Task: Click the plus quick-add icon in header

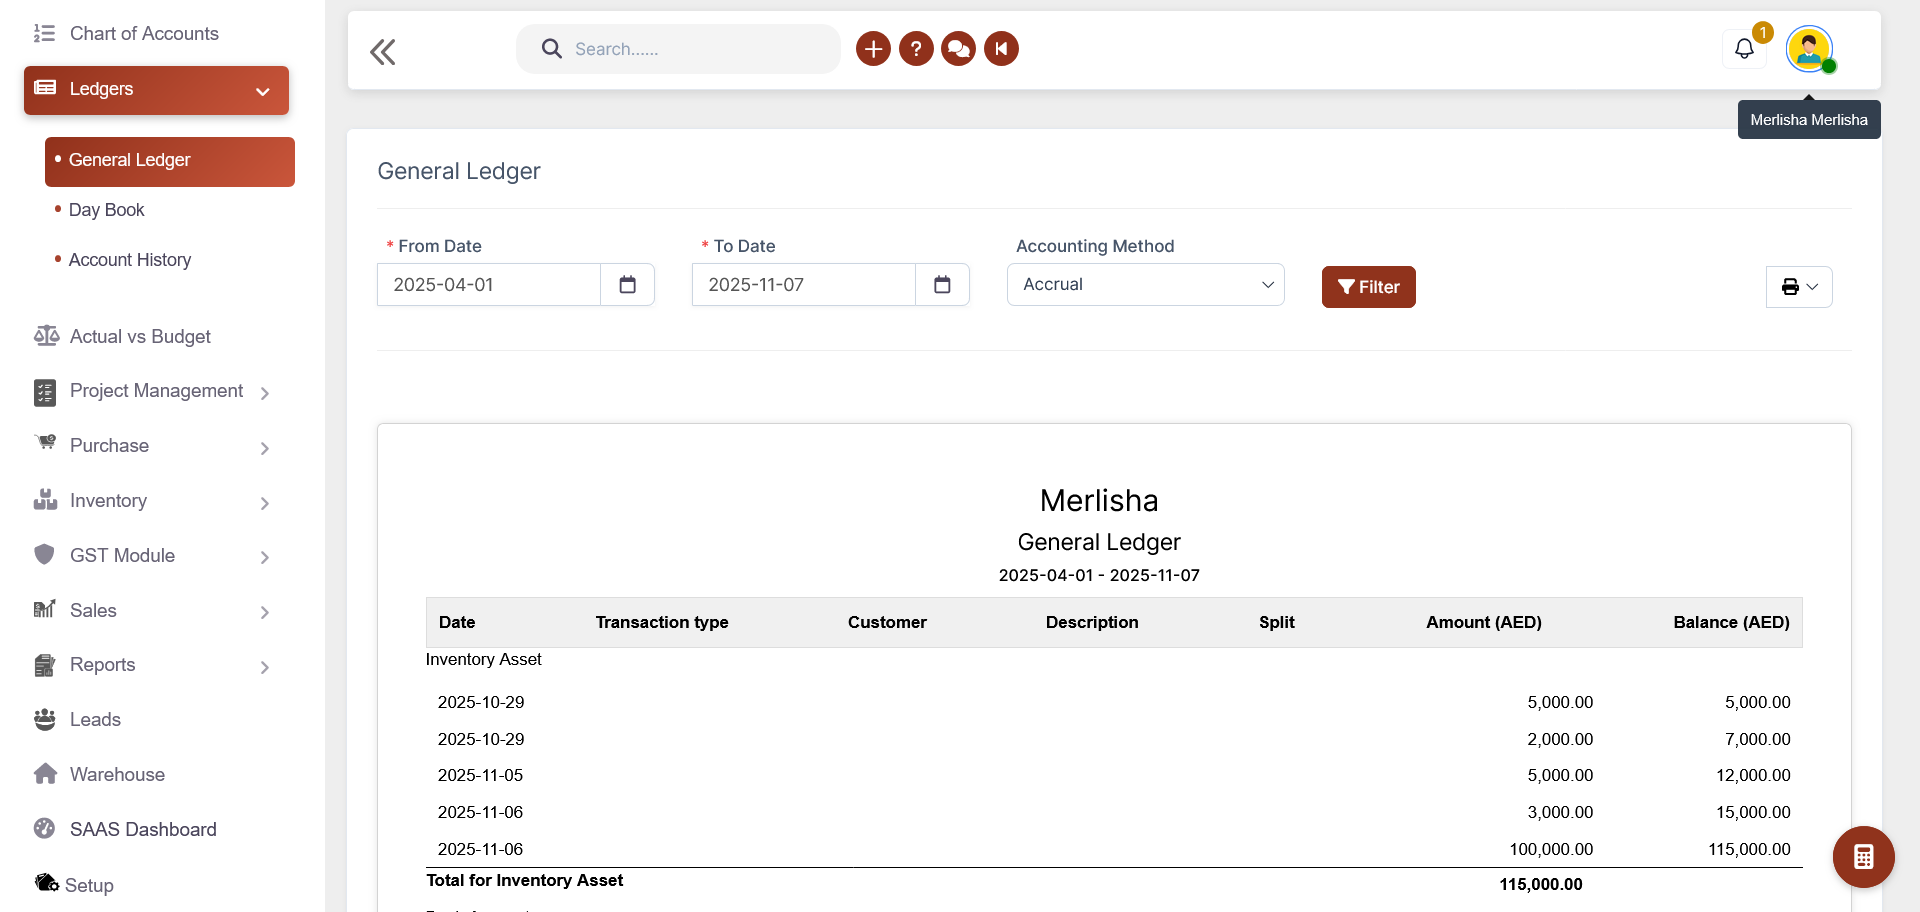Action: pos(873,48)
